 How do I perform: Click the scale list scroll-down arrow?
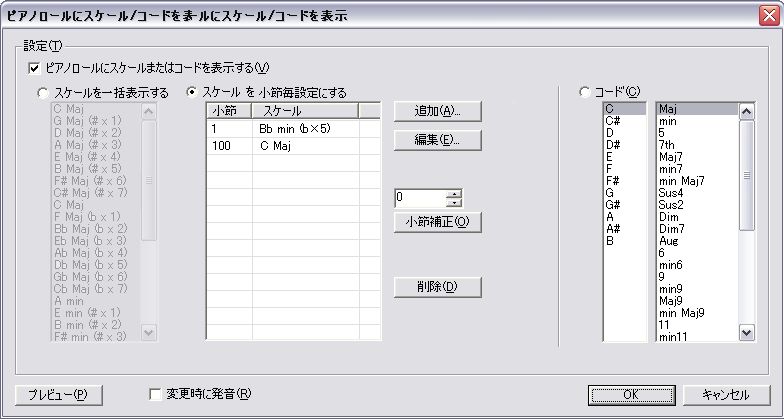tap(148, 332)
